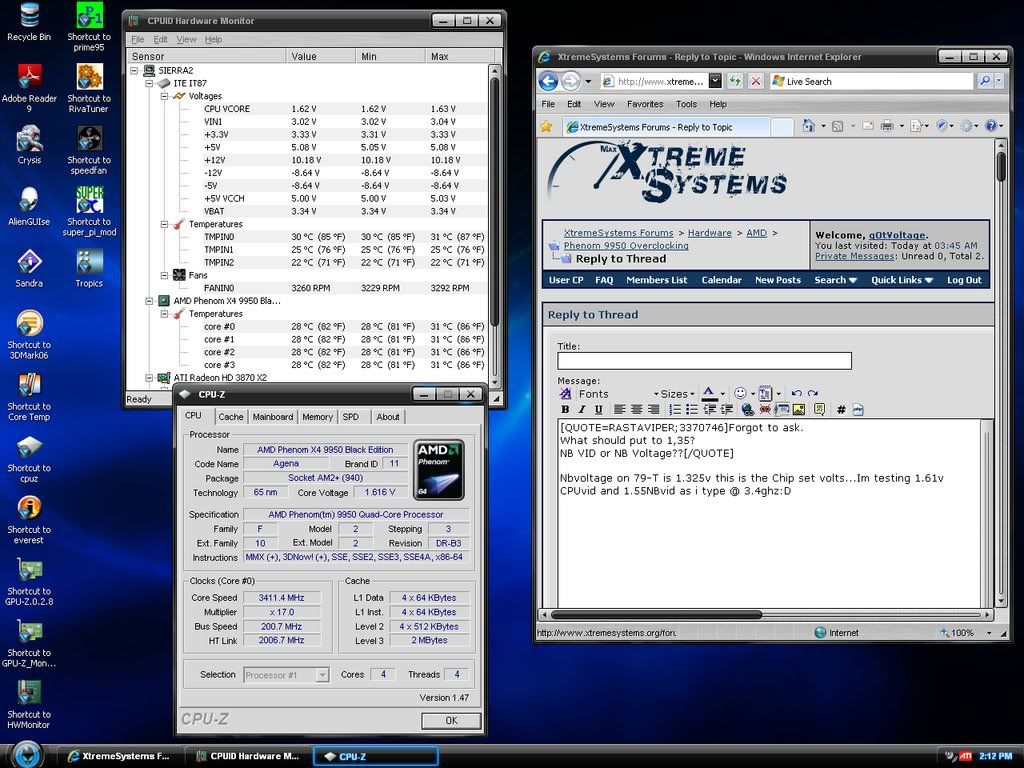Open the address bar history dropdown

tap(715, 81)
